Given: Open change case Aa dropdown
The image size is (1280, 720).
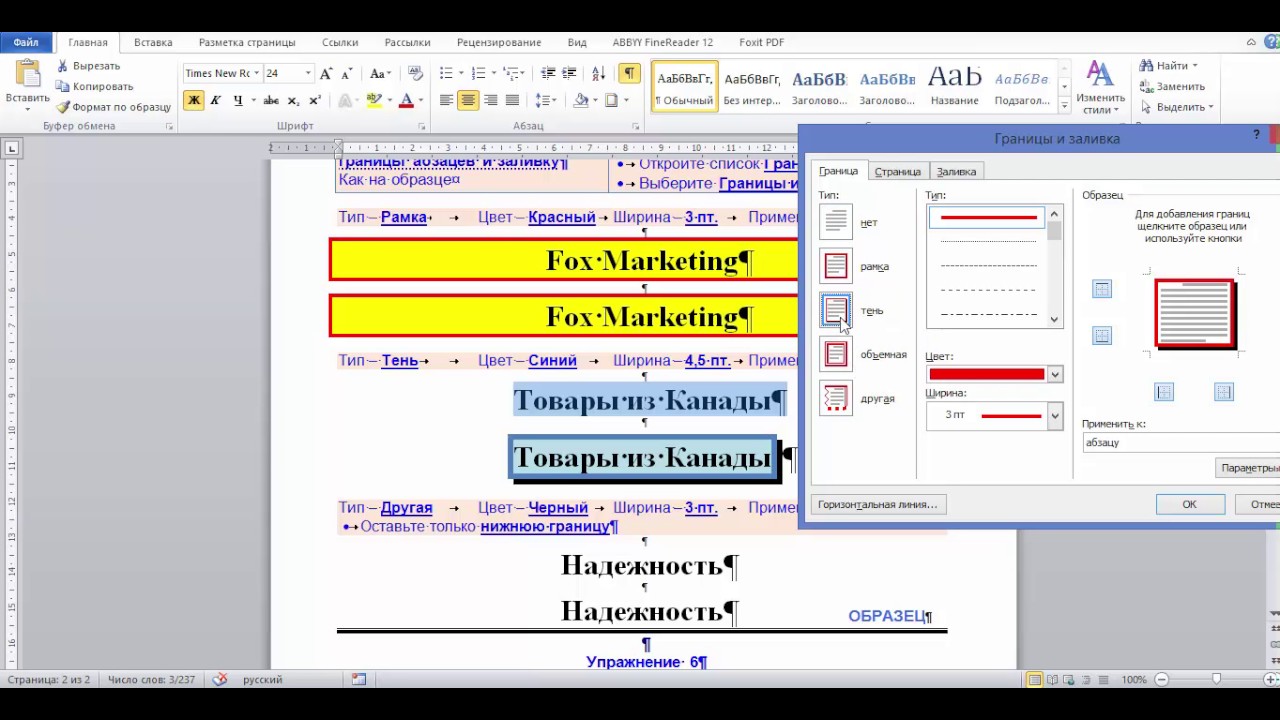Looking at the screenshot, I should [380, 73].
